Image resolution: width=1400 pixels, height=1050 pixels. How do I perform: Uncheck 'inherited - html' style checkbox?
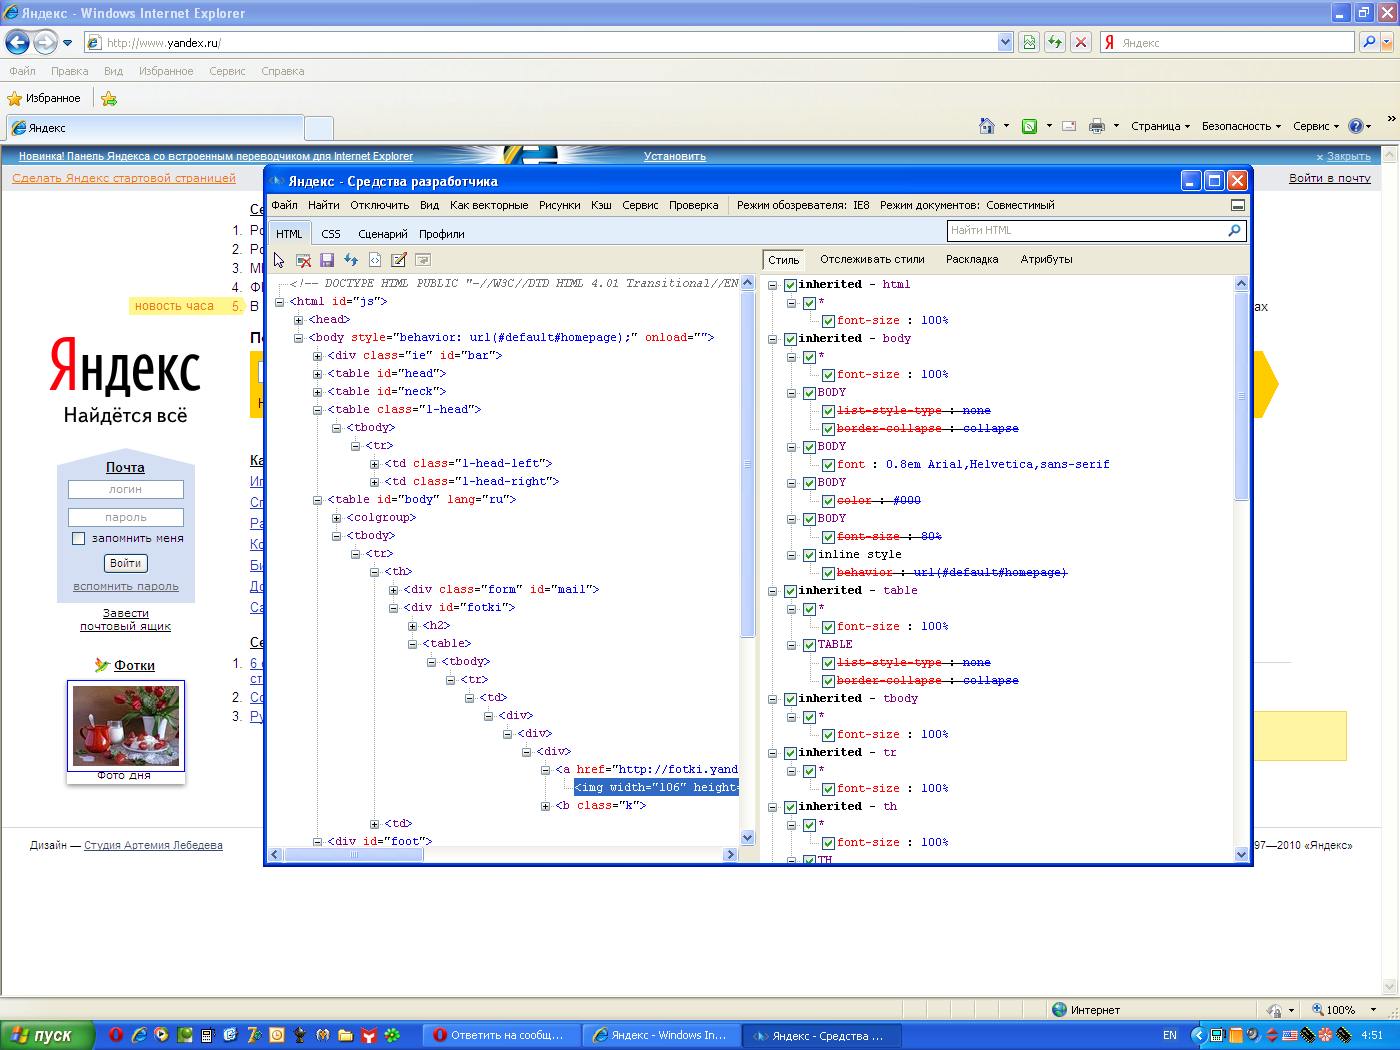(x=790, y=285)
